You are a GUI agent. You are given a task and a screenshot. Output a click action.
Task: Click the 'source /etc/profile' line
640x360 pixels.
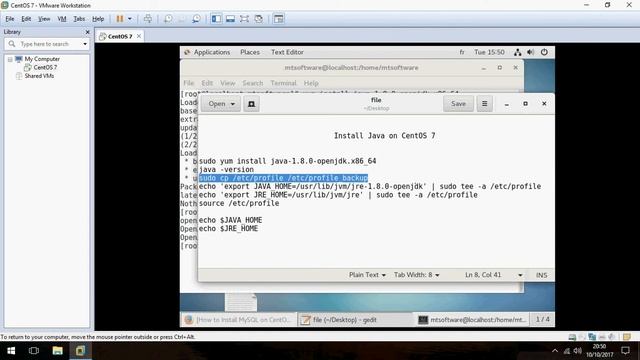point(239,203)
